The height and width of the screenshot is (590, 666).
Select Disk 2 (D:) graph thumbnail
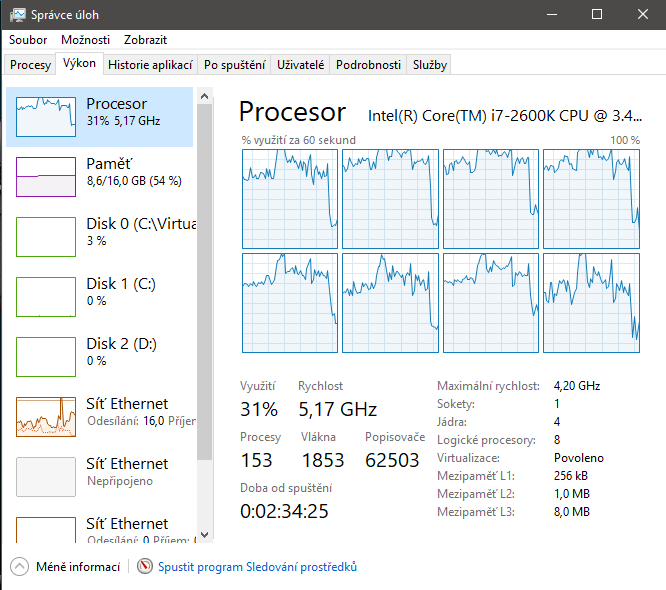pos(46,357)
